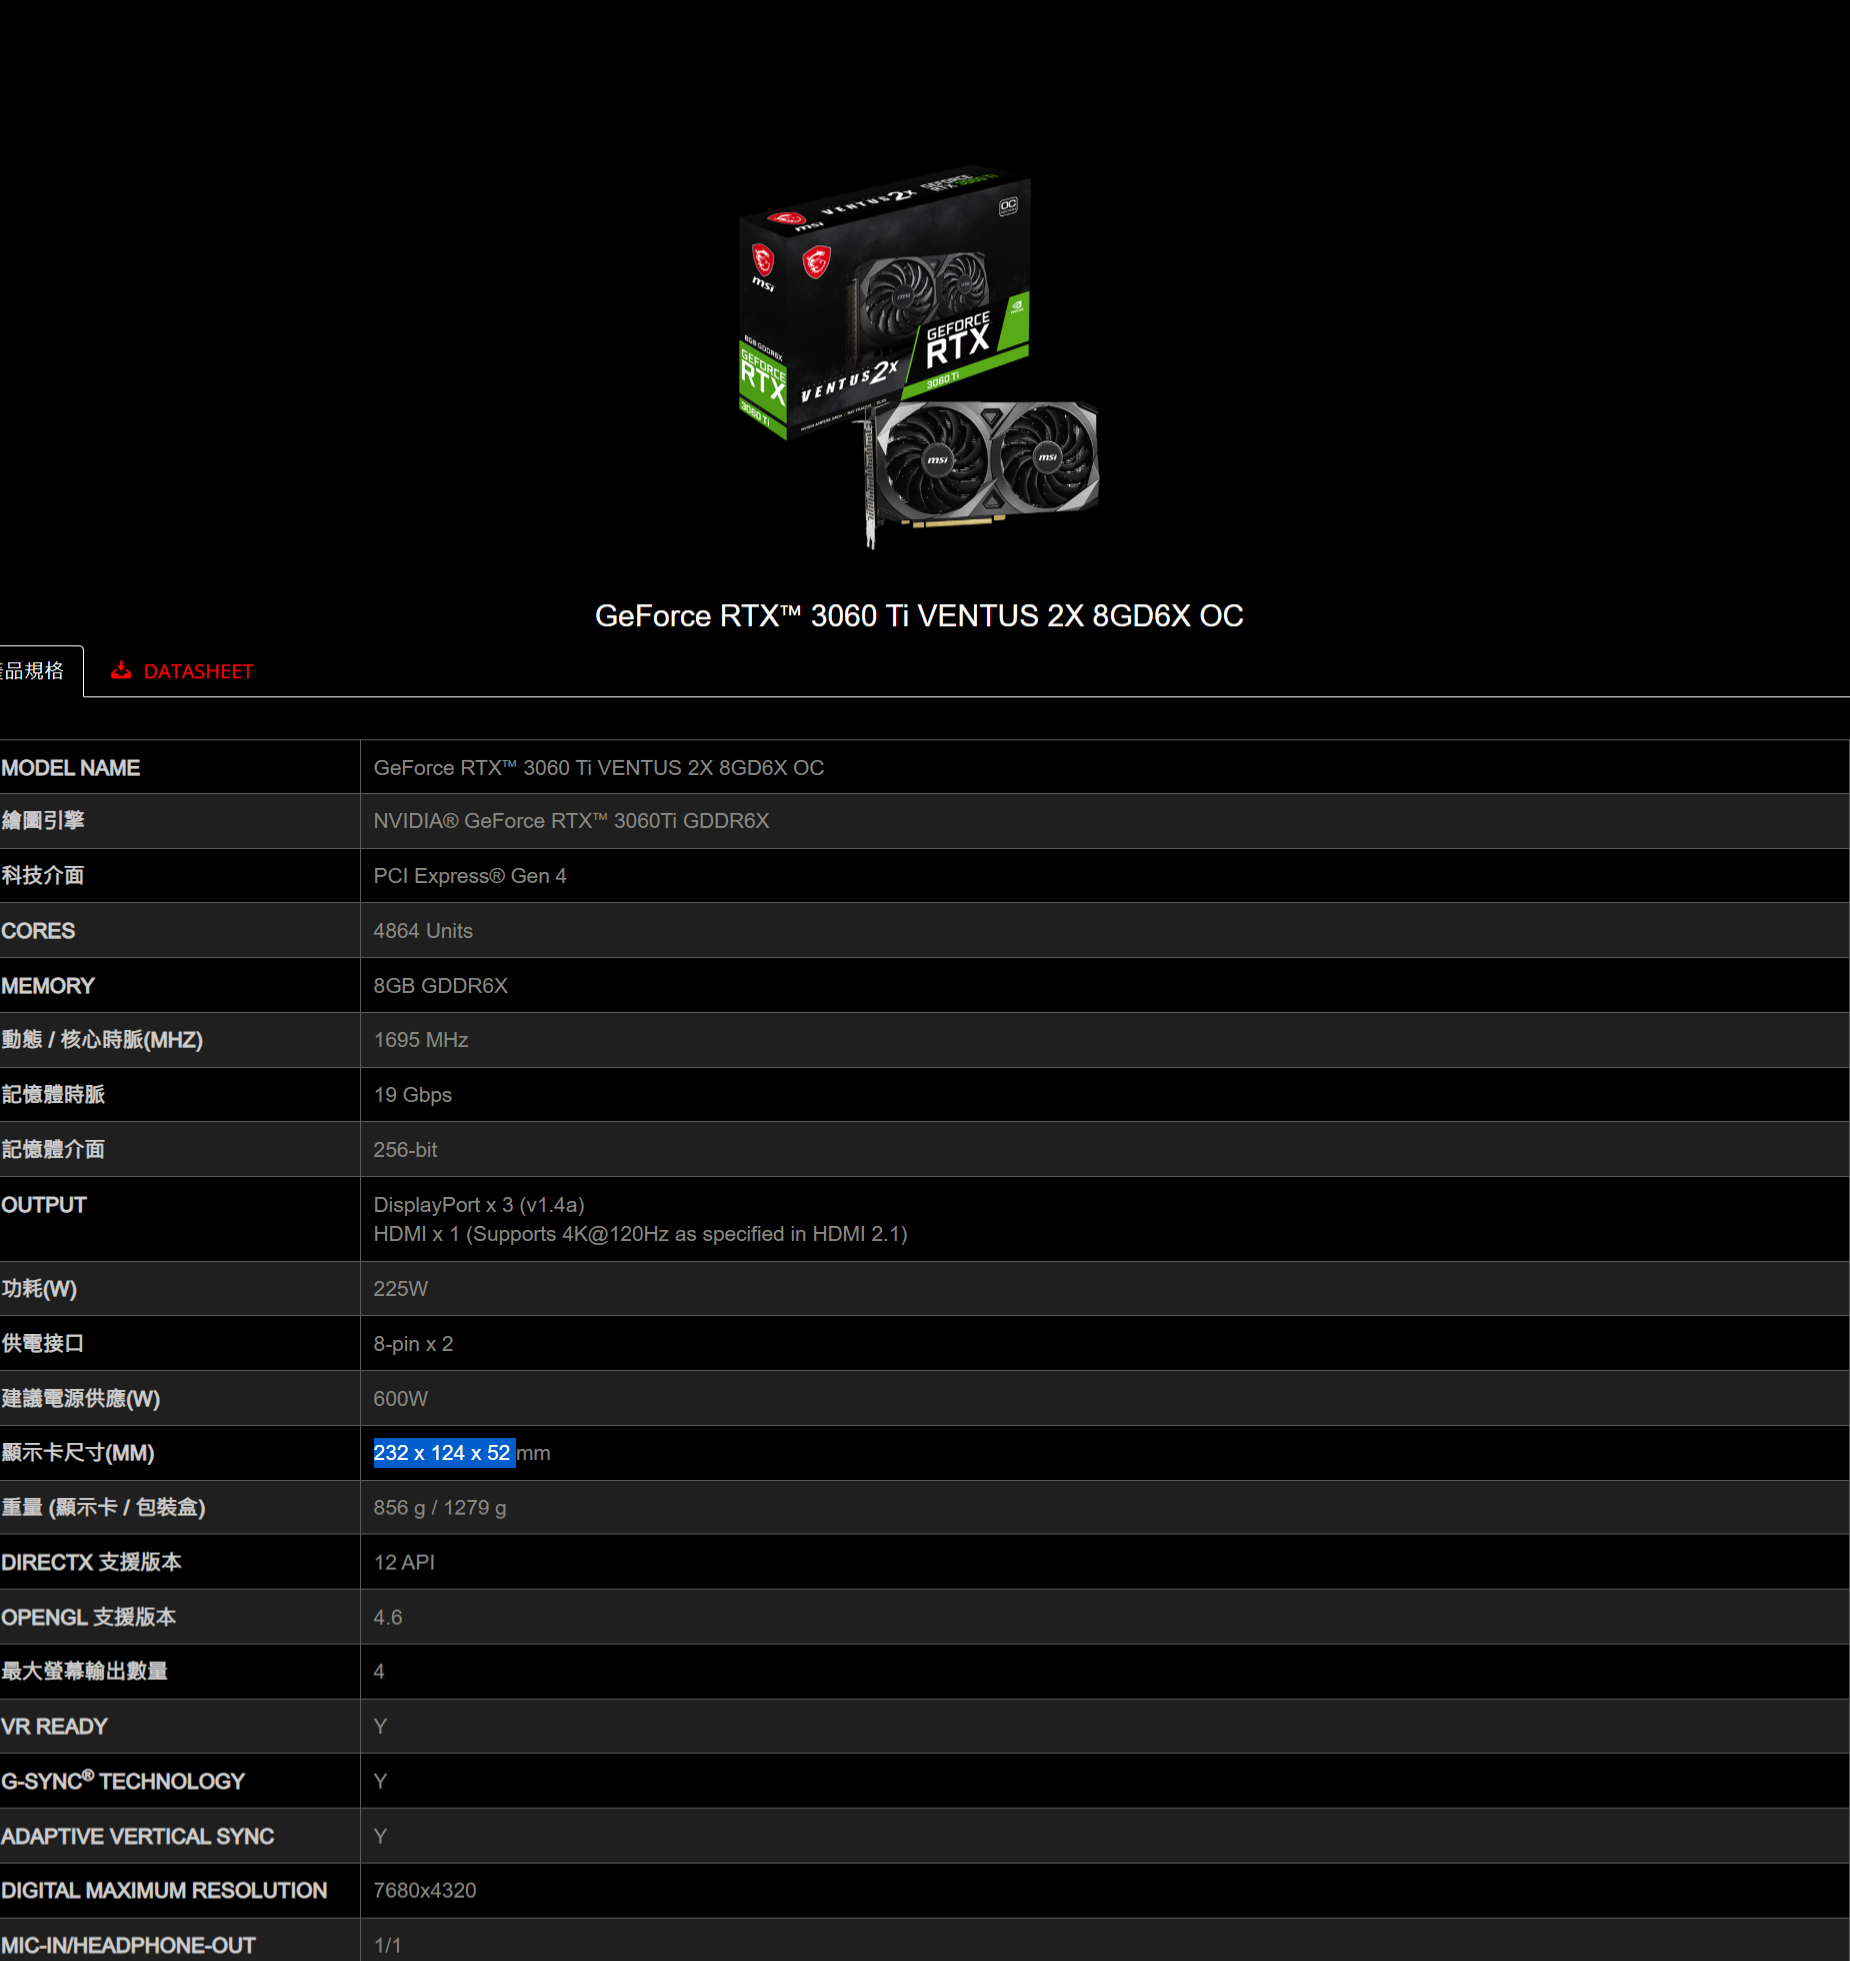Click the 600W value
The width and height of the screenshot is (1850, 1961).
tap(400, 1399)
